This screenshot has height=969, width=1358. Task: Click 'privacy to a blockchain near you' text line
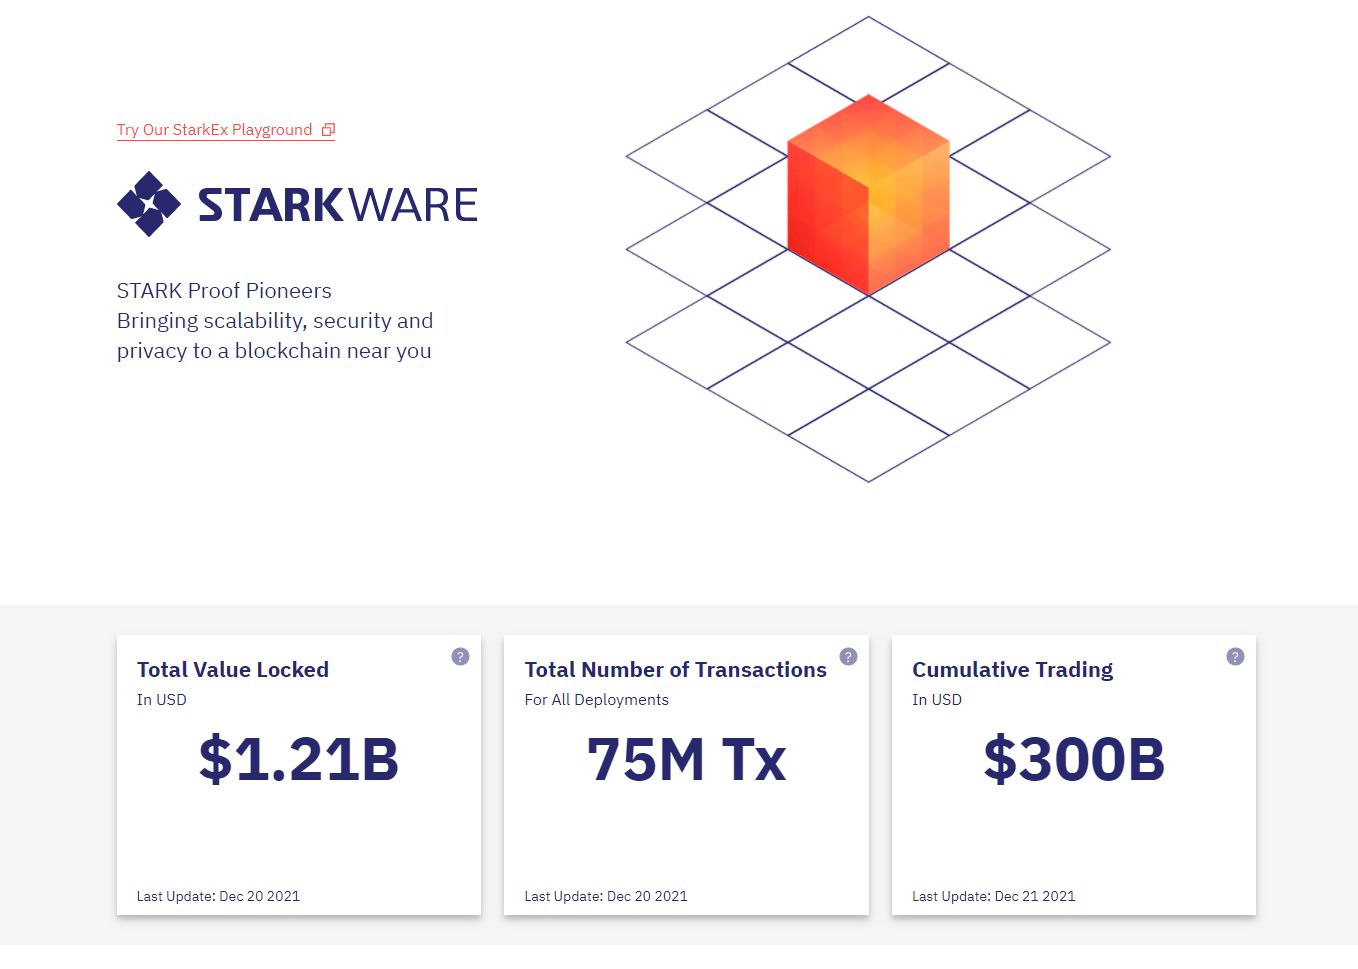click(x=274, y=351)
